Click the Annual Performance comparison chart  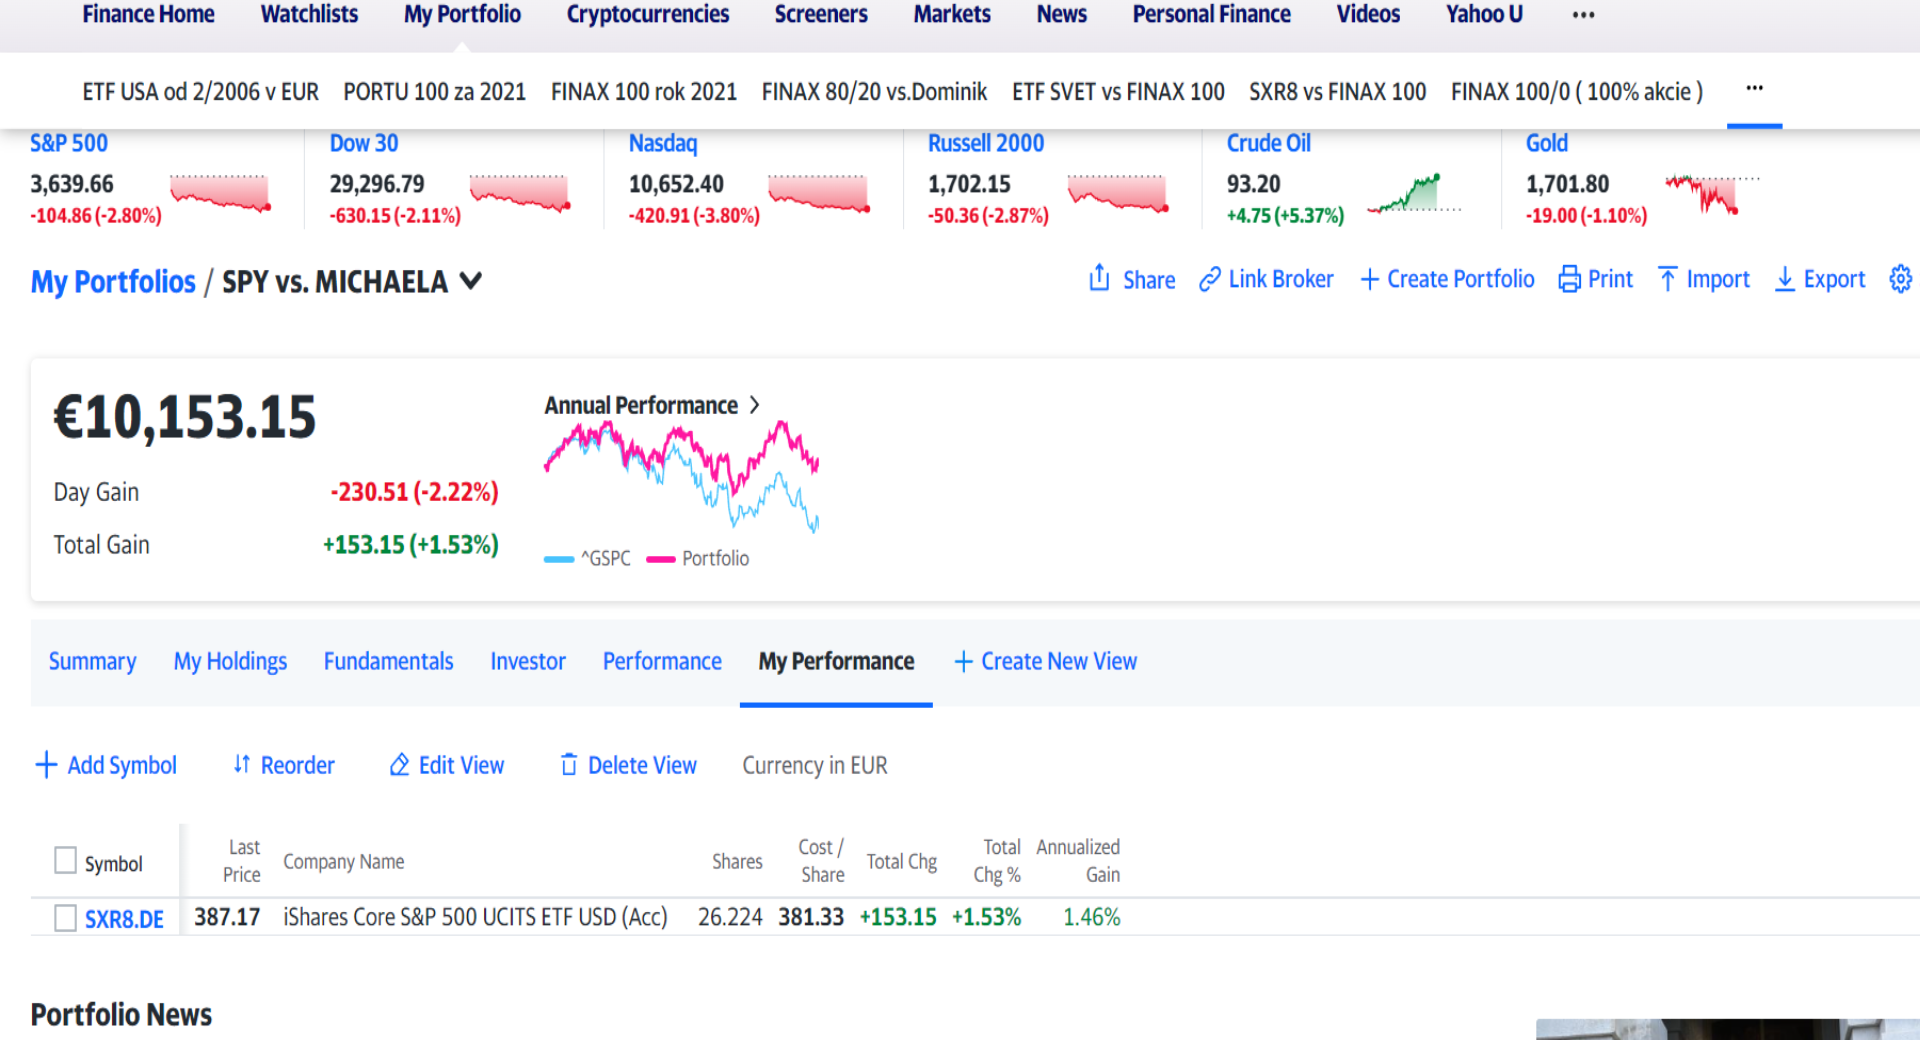click(682, 476)
